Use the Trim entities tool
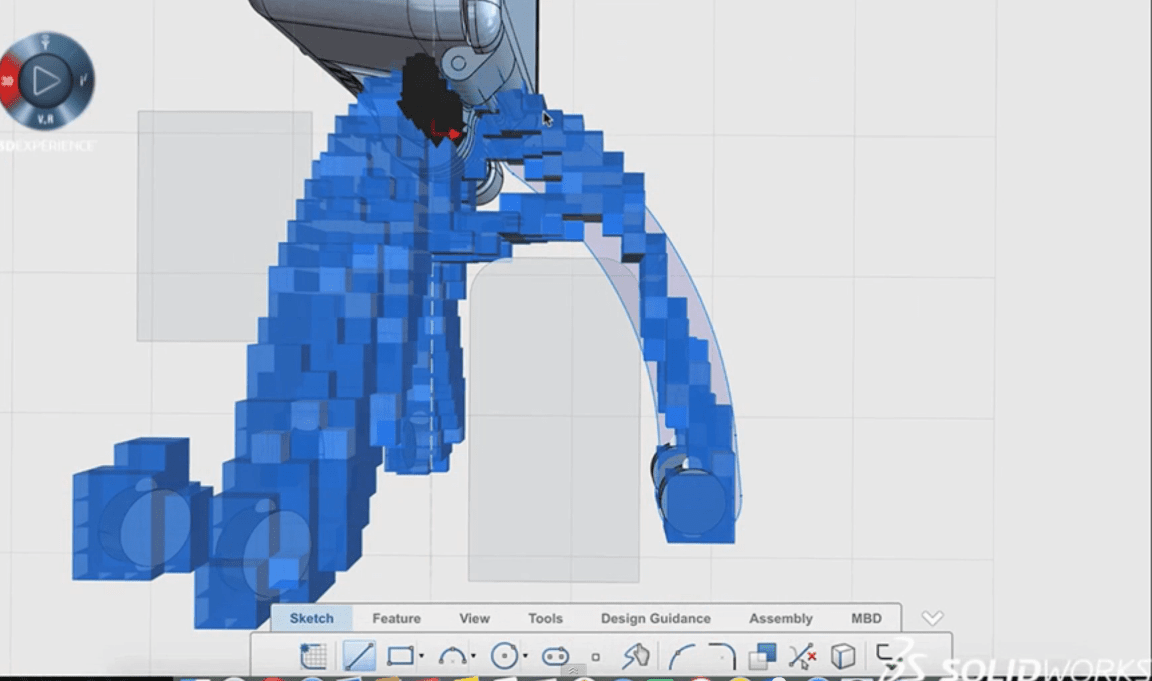 802,656
